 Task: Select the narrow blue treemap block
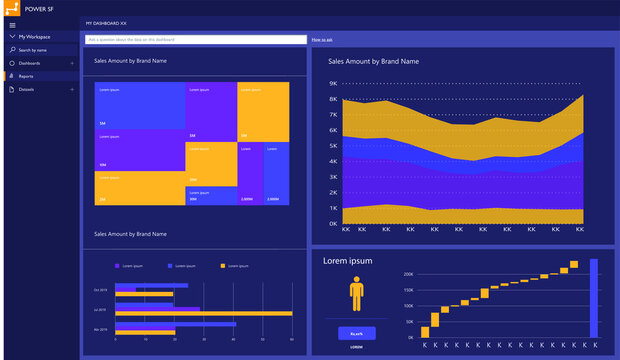(276, 173)
